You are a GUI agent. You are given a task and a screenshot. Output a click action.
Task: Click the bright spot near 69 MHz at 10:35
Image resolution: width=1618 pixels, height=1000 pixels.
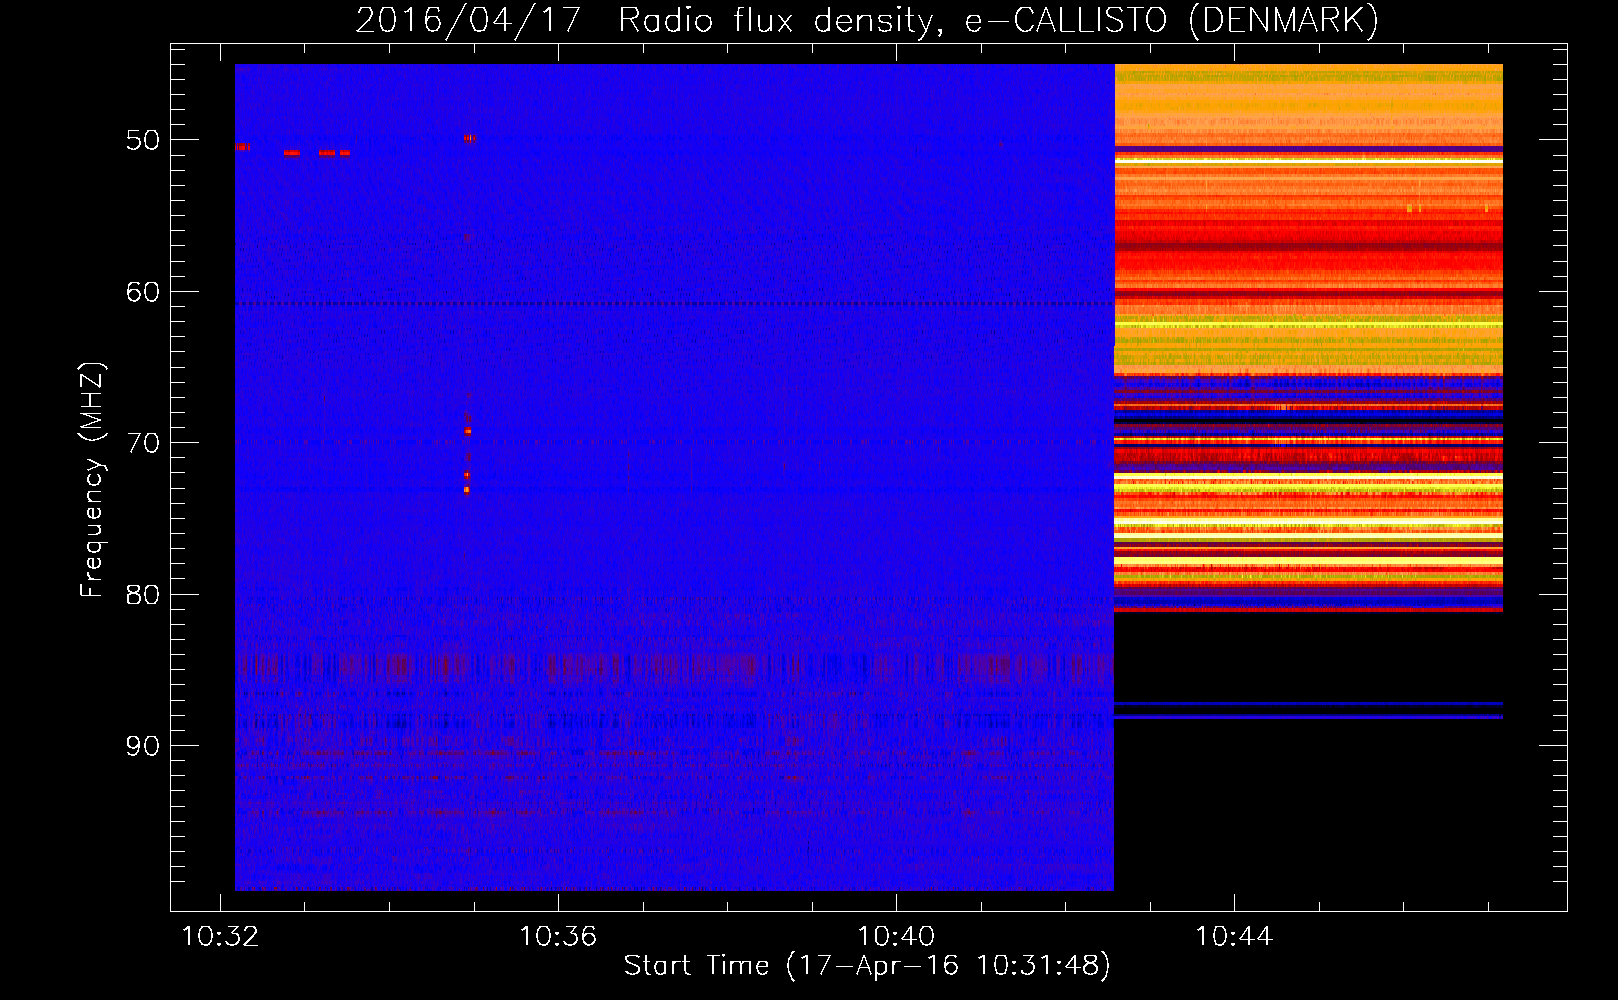(x=467, y=432)
